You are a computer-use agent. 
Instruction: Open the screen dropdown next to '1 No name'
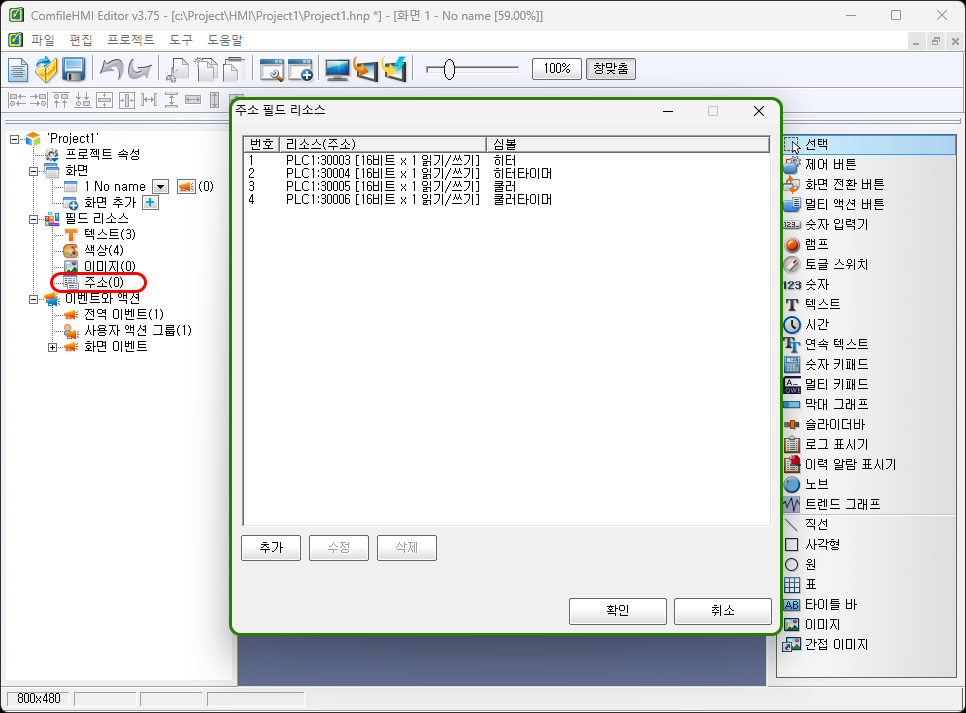(x=161, y=186)
